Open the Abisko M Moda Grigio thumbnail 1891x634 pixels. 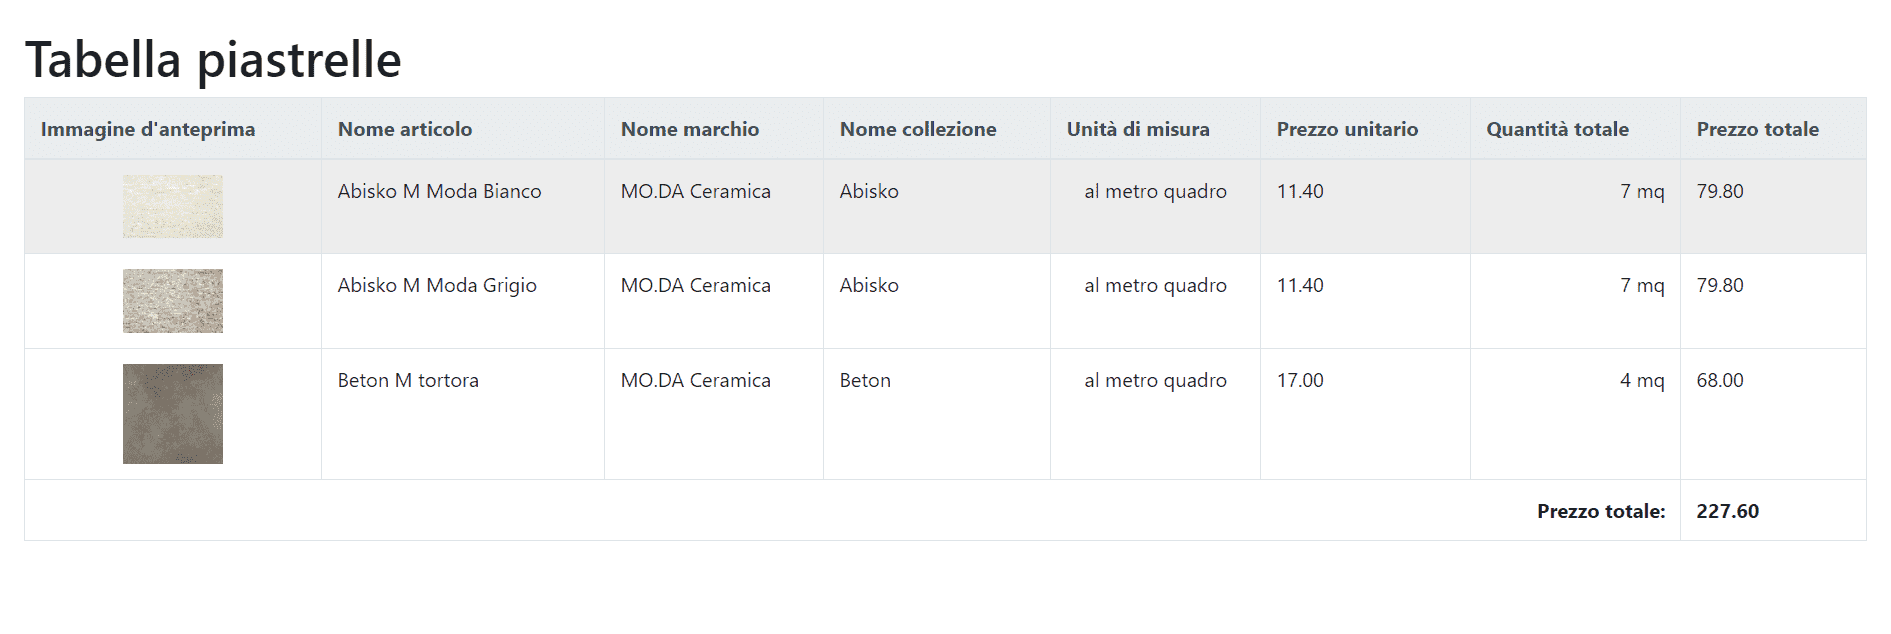pos(173,301)
